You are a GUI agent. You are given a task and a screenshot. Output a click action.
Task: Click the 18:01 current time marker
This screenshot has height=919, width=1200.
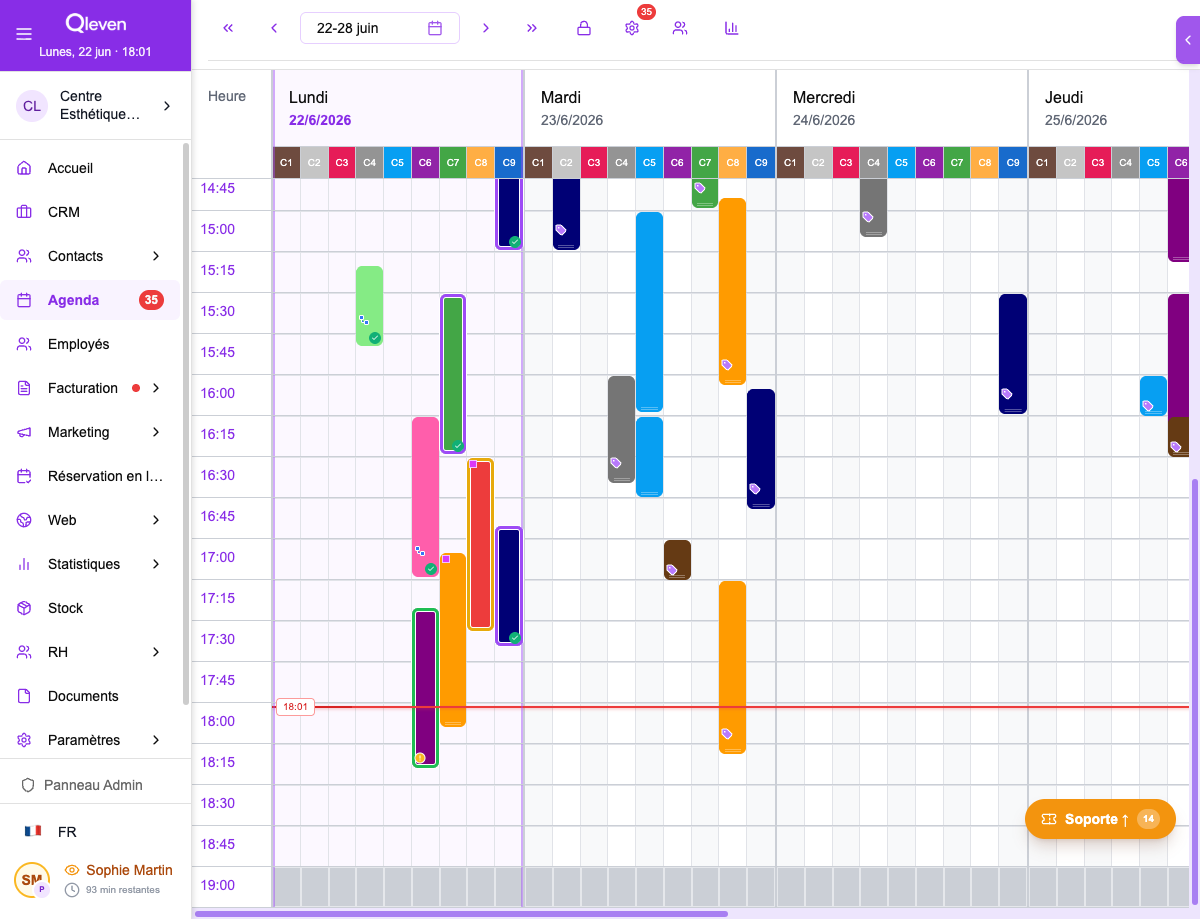[295, 707]
